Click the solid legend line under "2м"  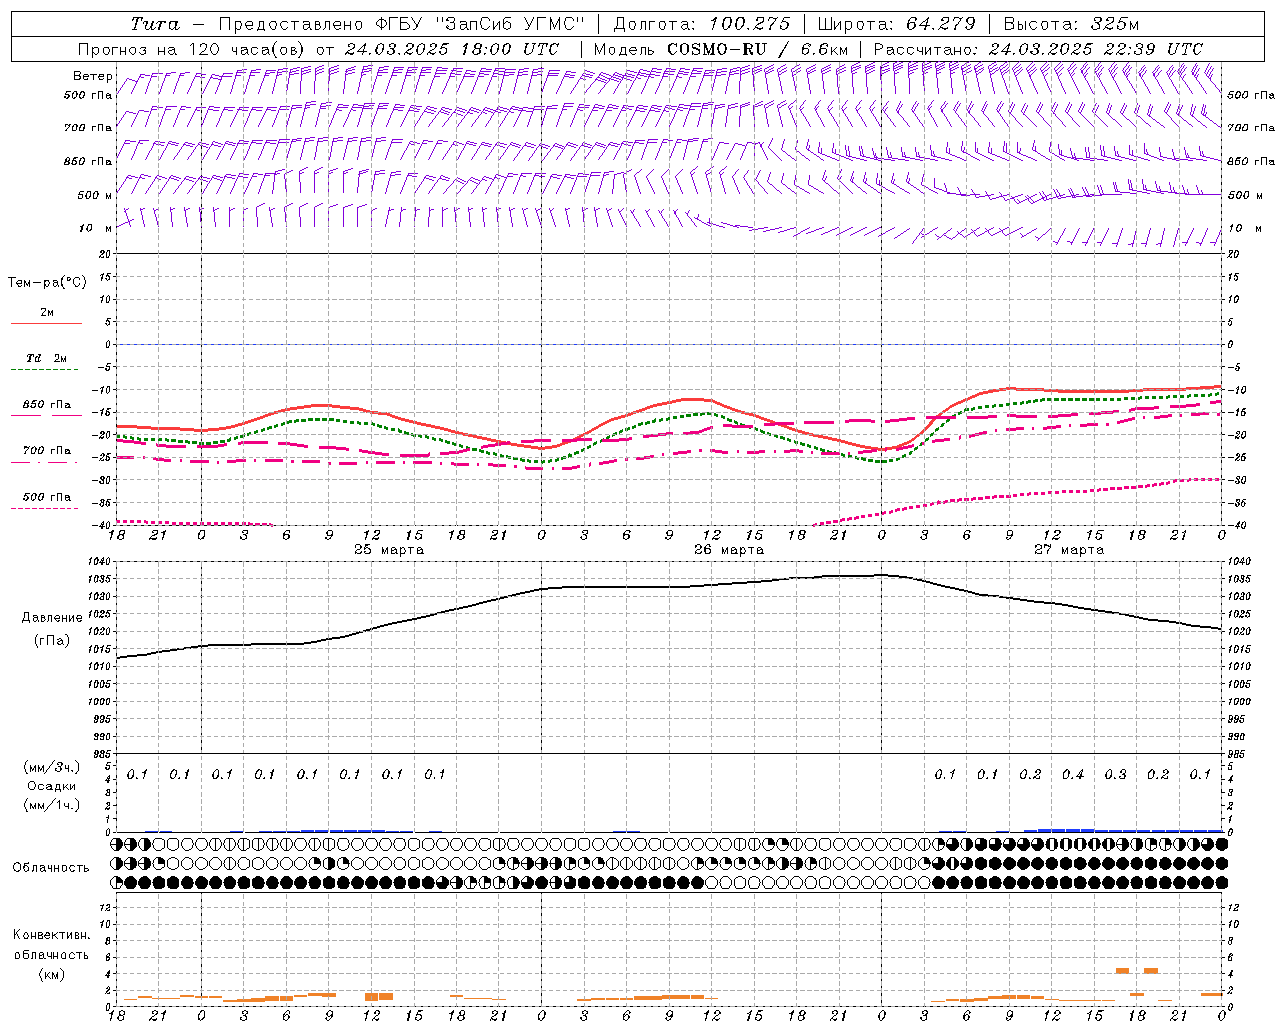point(46,324)
